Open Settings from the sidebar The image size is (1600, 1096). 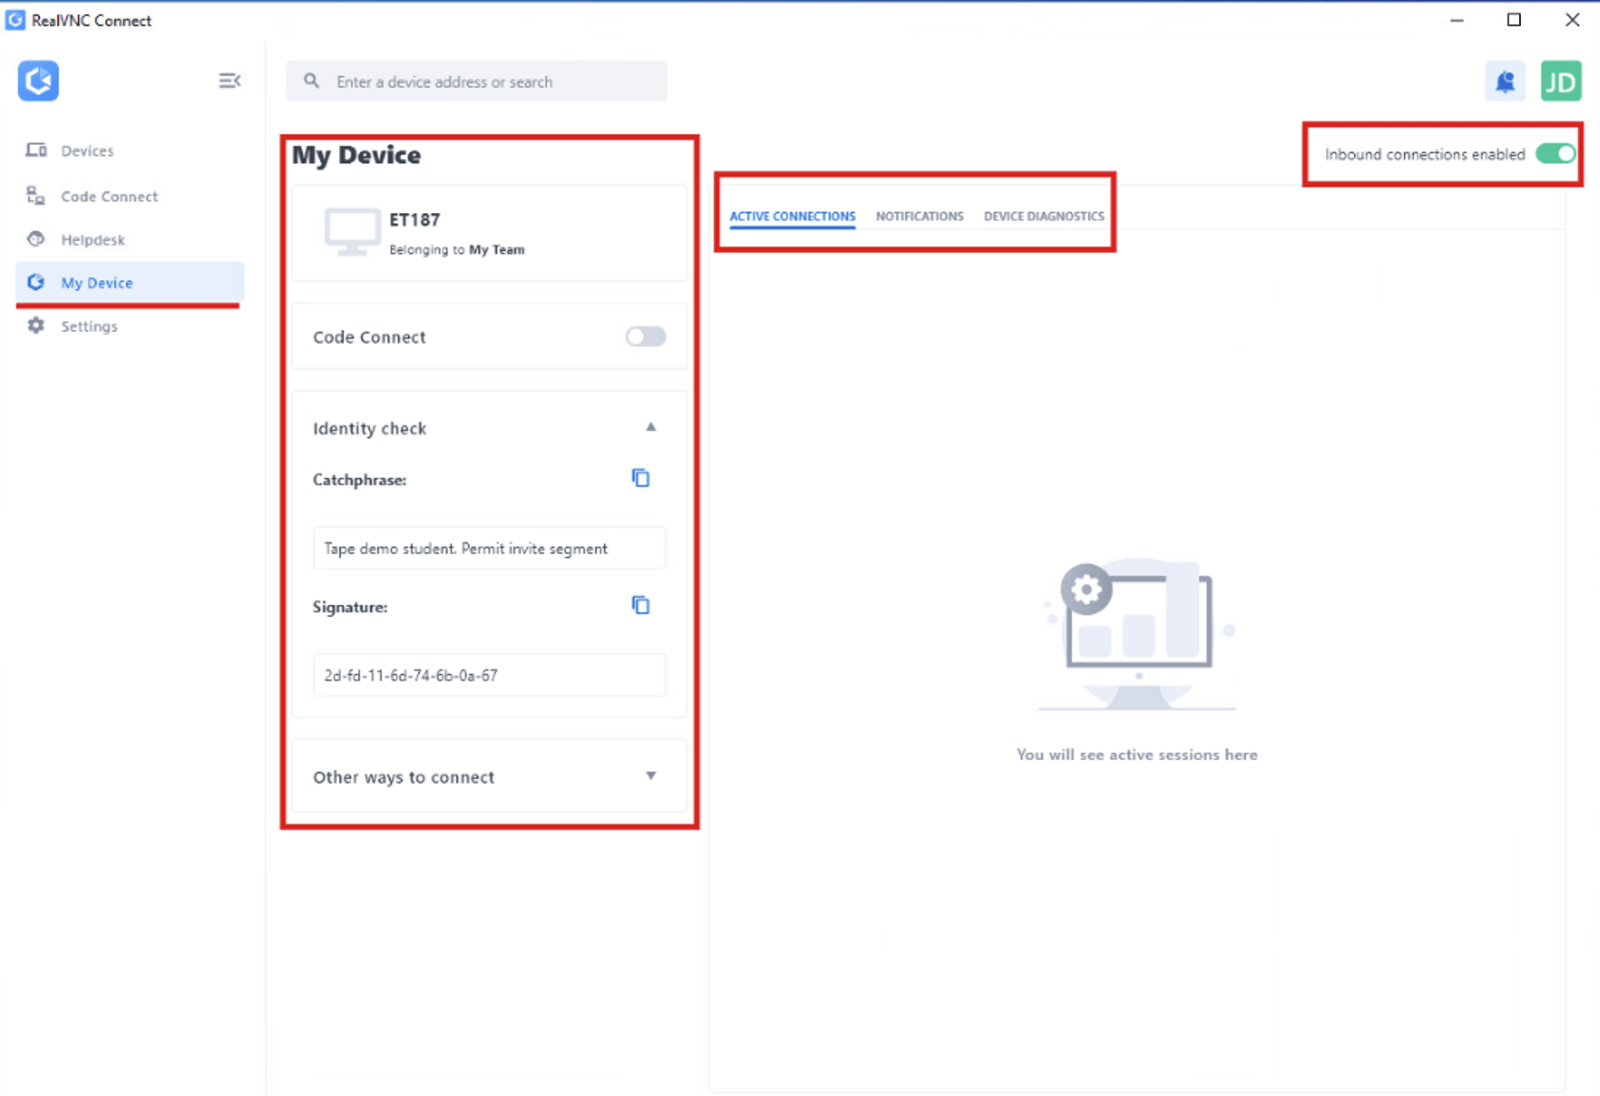click(89, 326)
